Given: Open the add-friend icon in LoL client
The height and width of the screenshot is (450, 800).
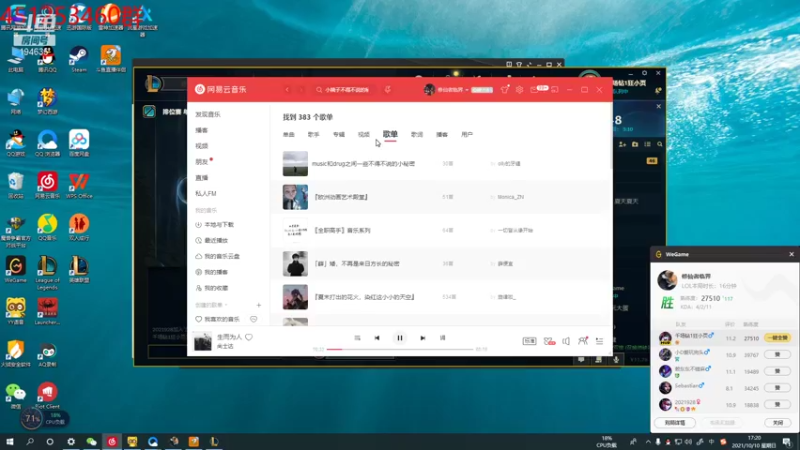Looking at the screenshot, I should [x=622, y=144].
